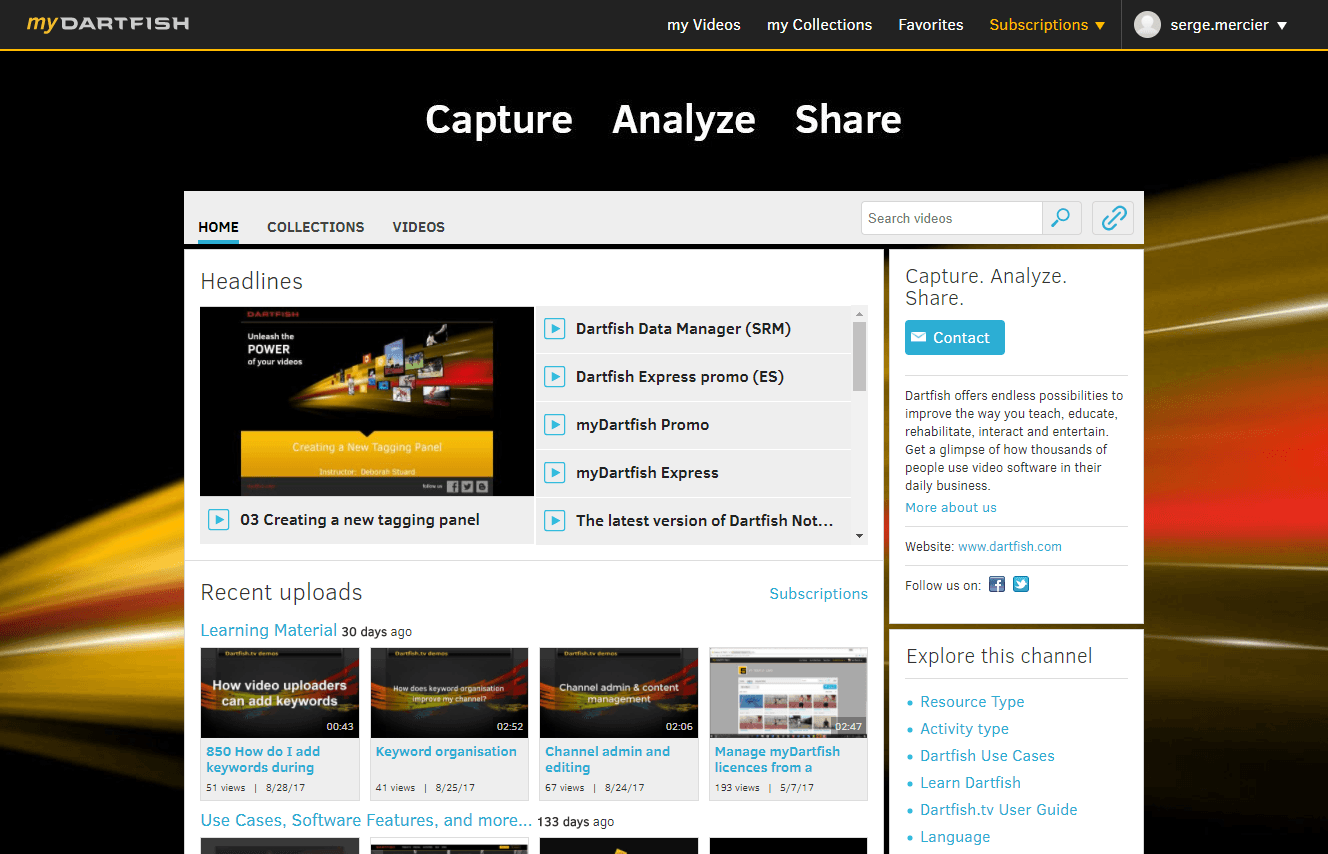
Task: Click the Contact button
Action: [x=955, y=338]
